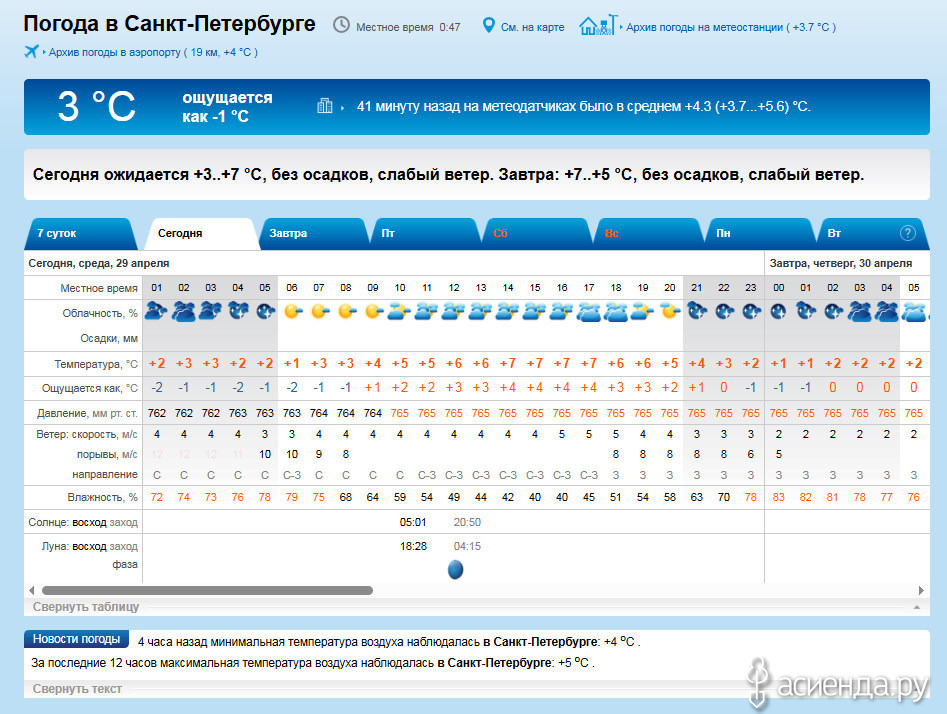The image size is (947, 714).
Task: Click the clock icon near local time
Action: point(342,26)
